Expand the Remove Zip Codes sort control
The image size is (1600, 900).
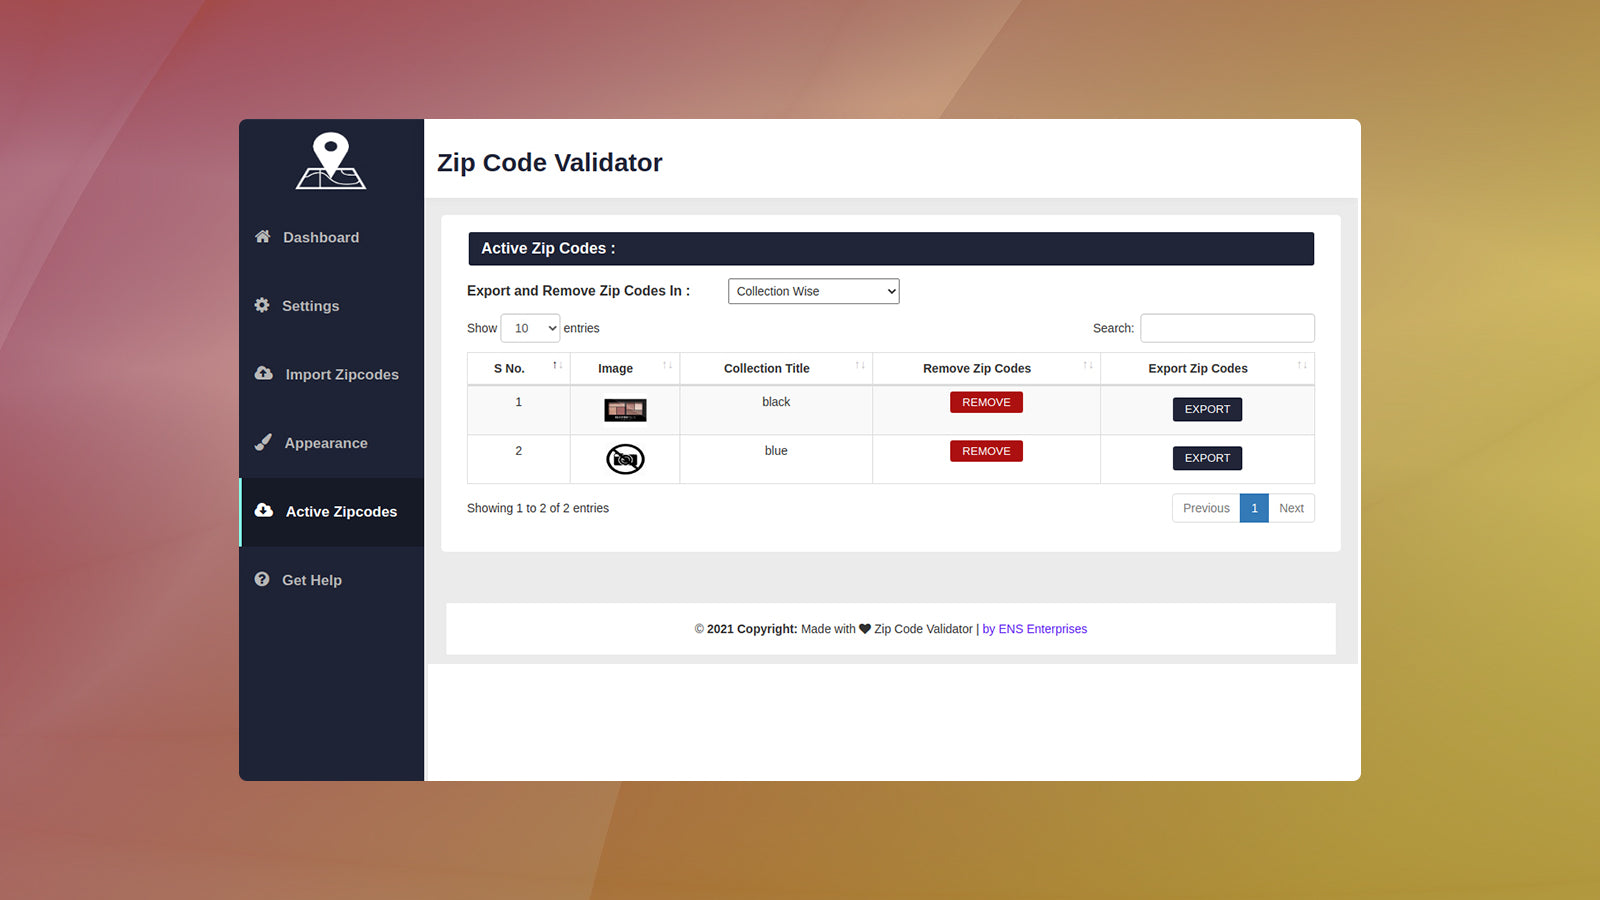point(1088,367)
